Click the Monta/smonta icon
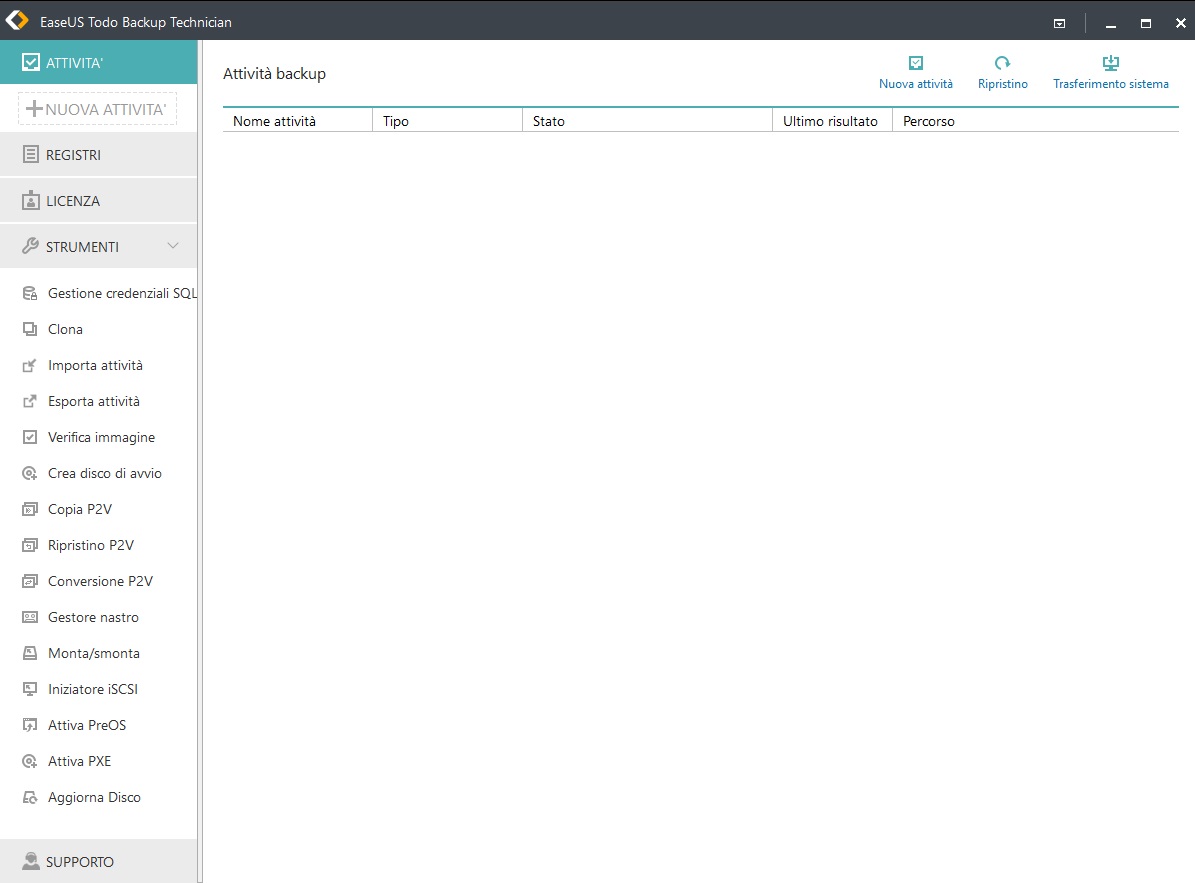Image resolution: width=1195 pixels, height=883 pixels. click(x=30, y=653)
